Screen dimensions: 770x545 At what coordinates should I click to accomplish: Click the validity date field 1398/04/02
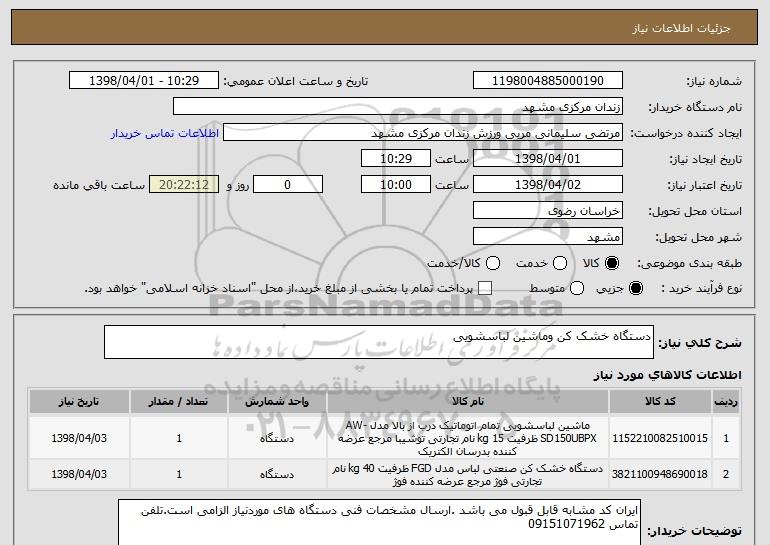pos(548,185)
